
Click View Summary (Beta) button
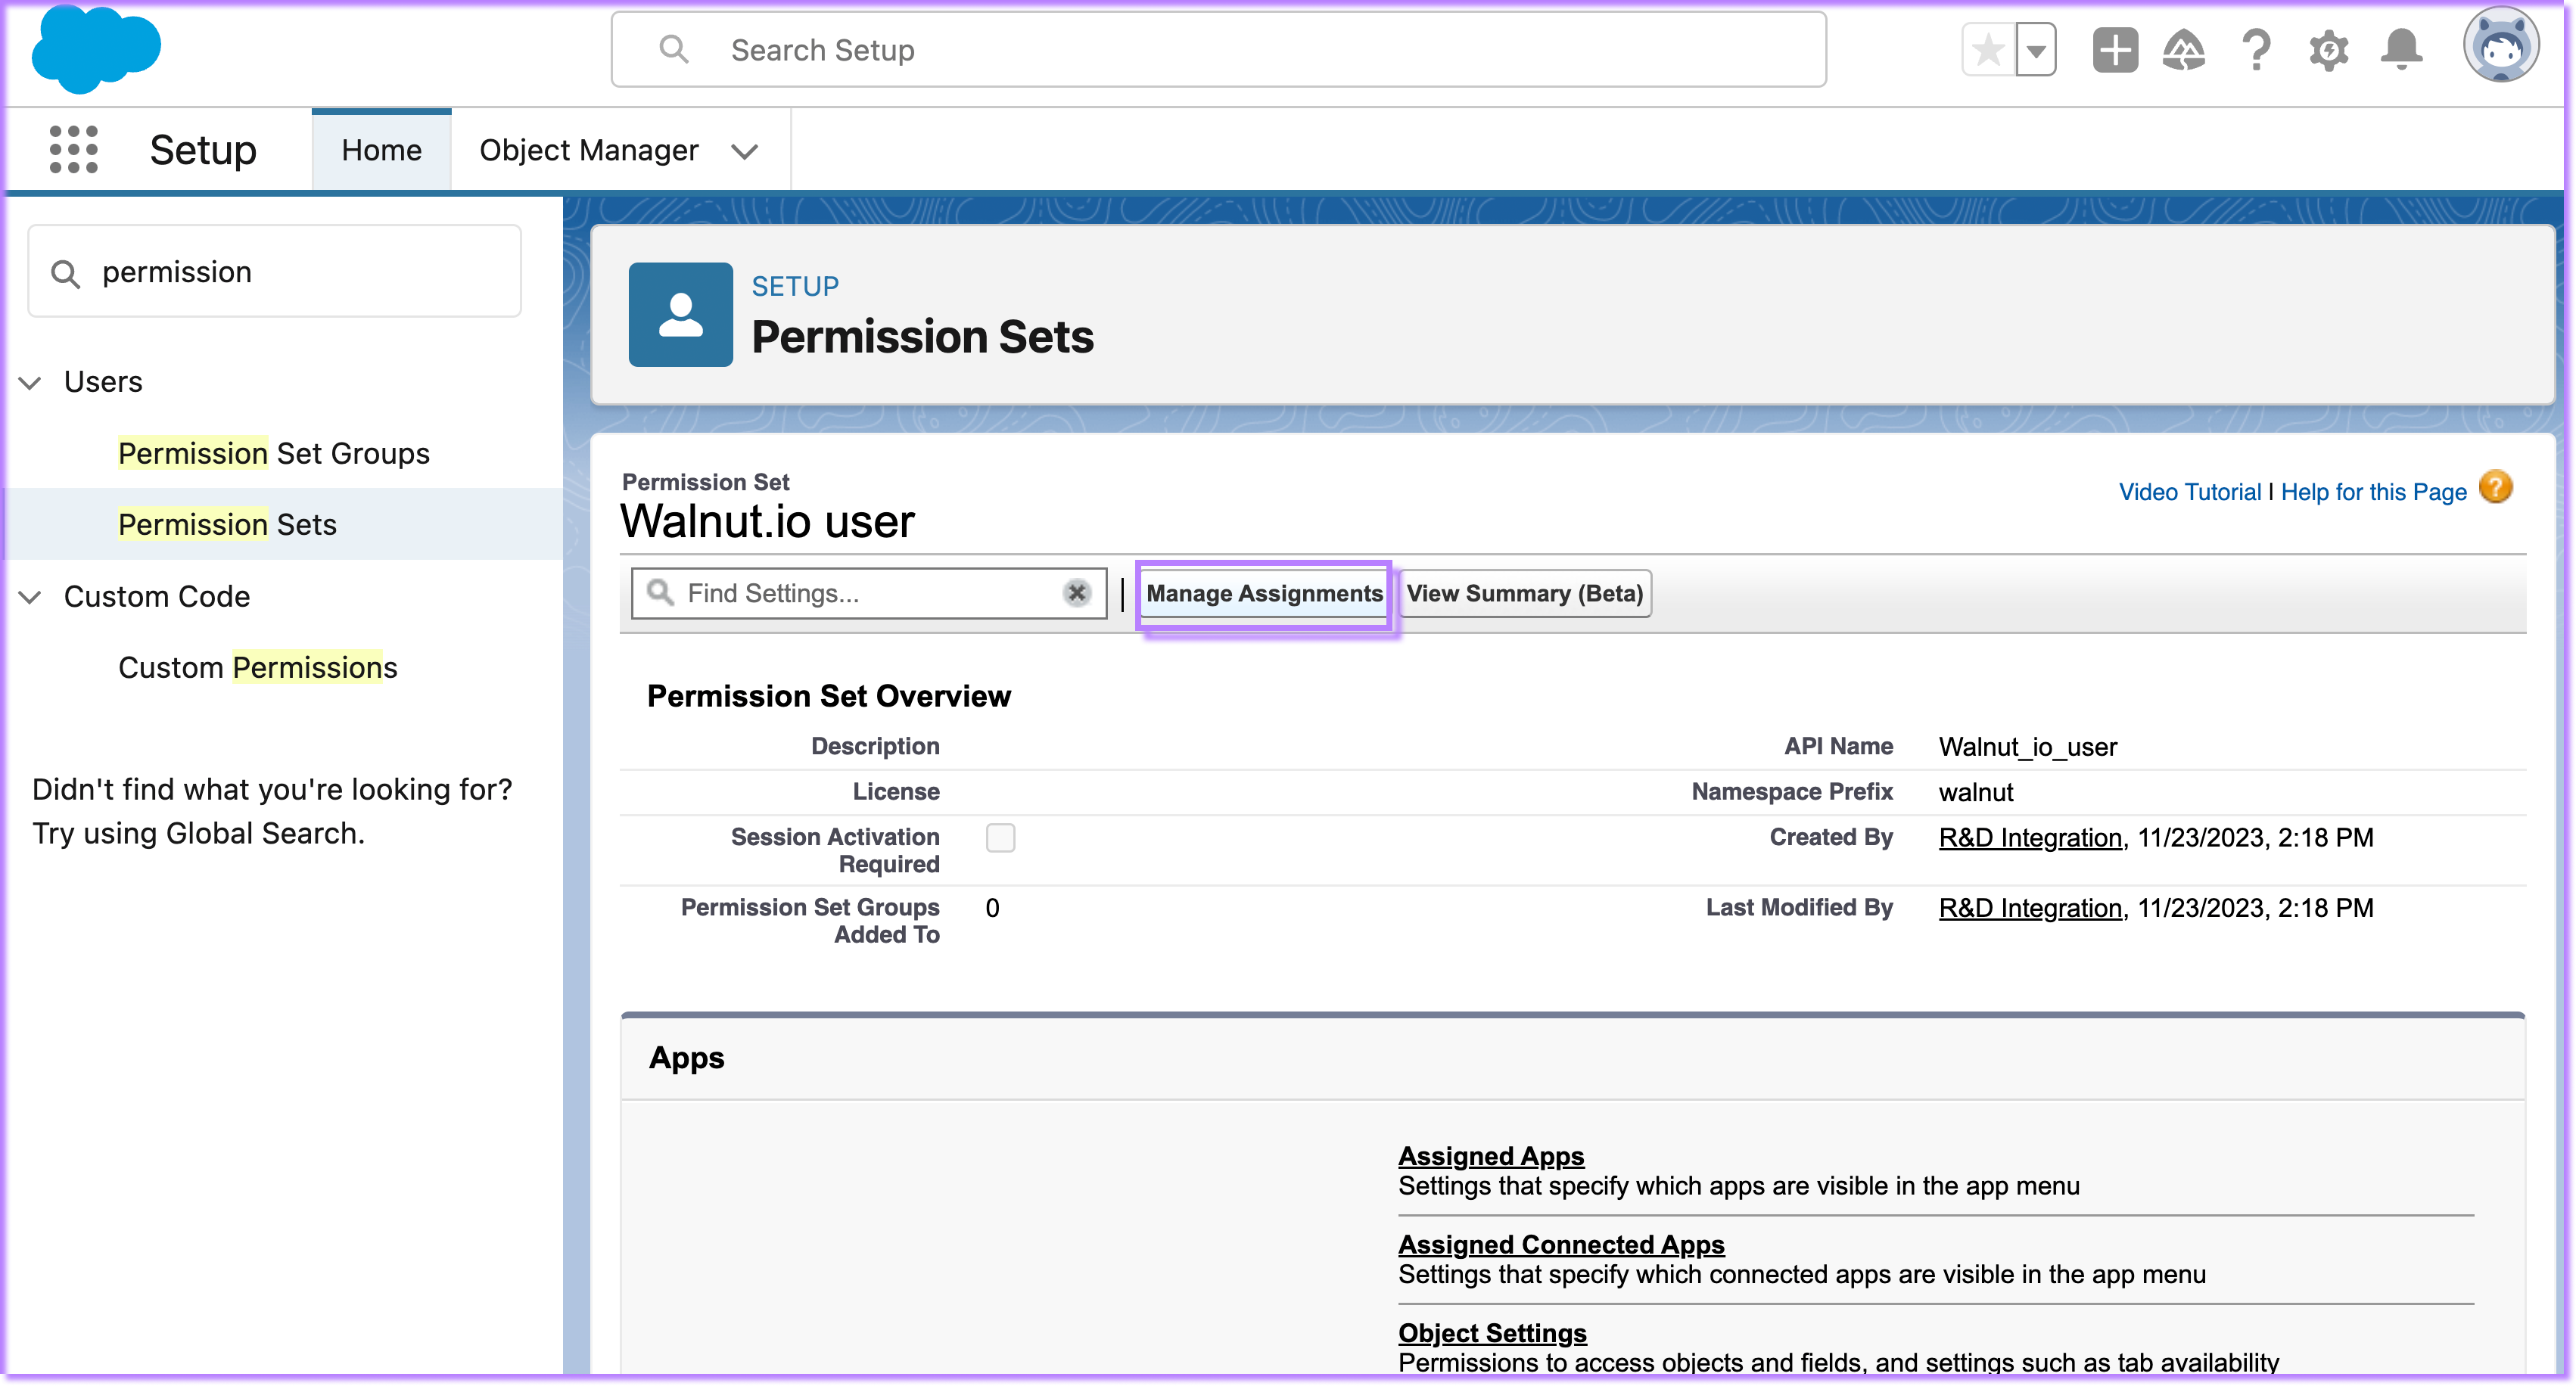point(1524,593)
